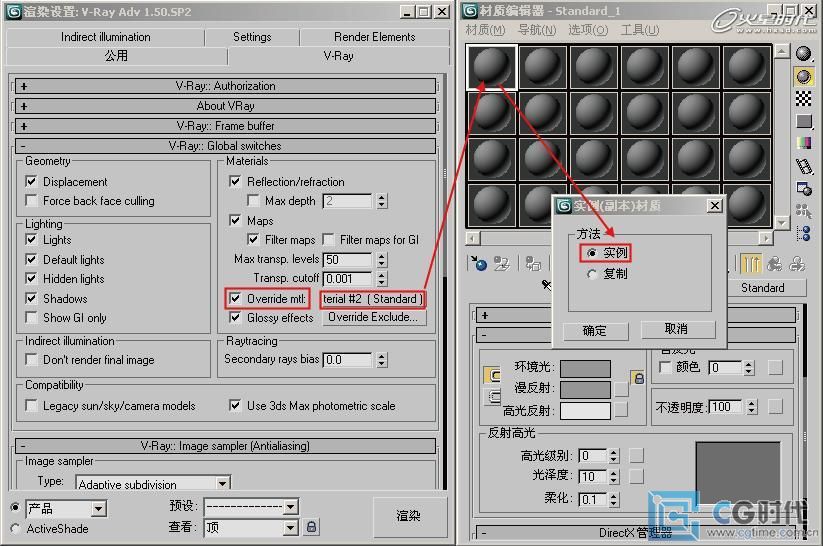823x546 pixels.
Task: Click Assign Material to Selection icon
Action: 533,263
